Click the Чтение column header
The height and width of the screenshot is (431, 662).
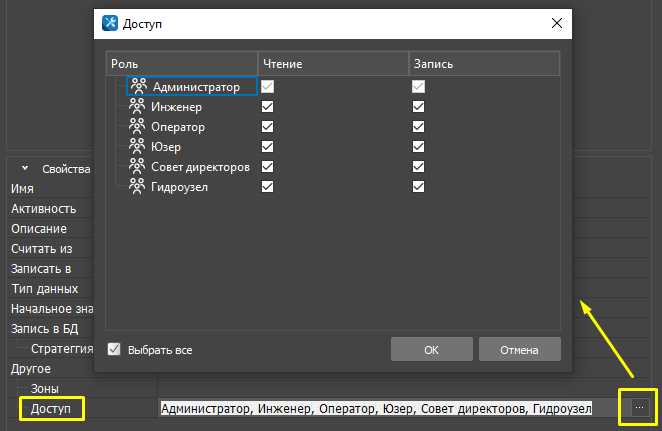(330, 64)
